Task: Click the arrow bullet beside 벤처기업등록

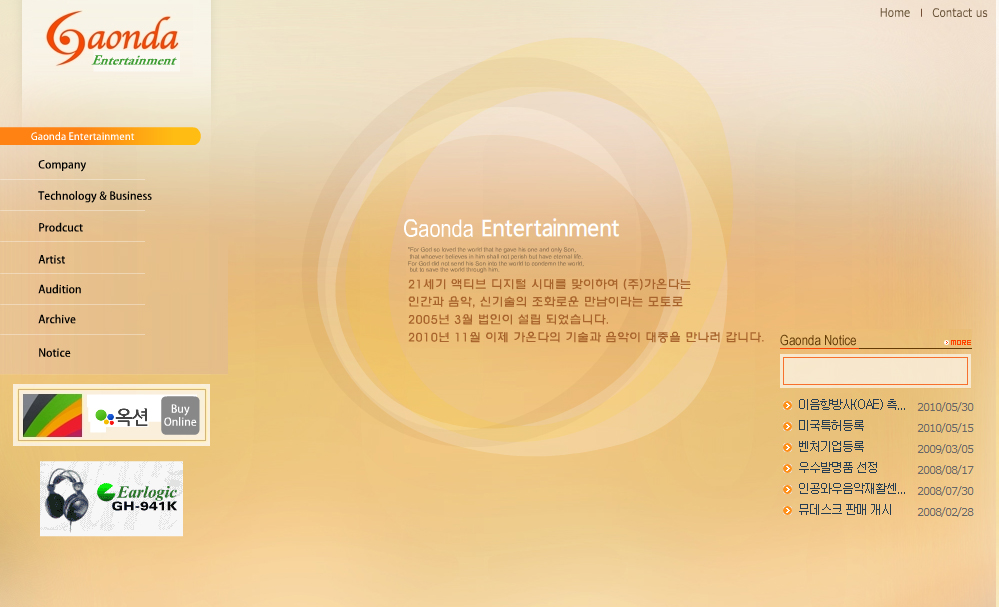Action: [x=787, y=447]
